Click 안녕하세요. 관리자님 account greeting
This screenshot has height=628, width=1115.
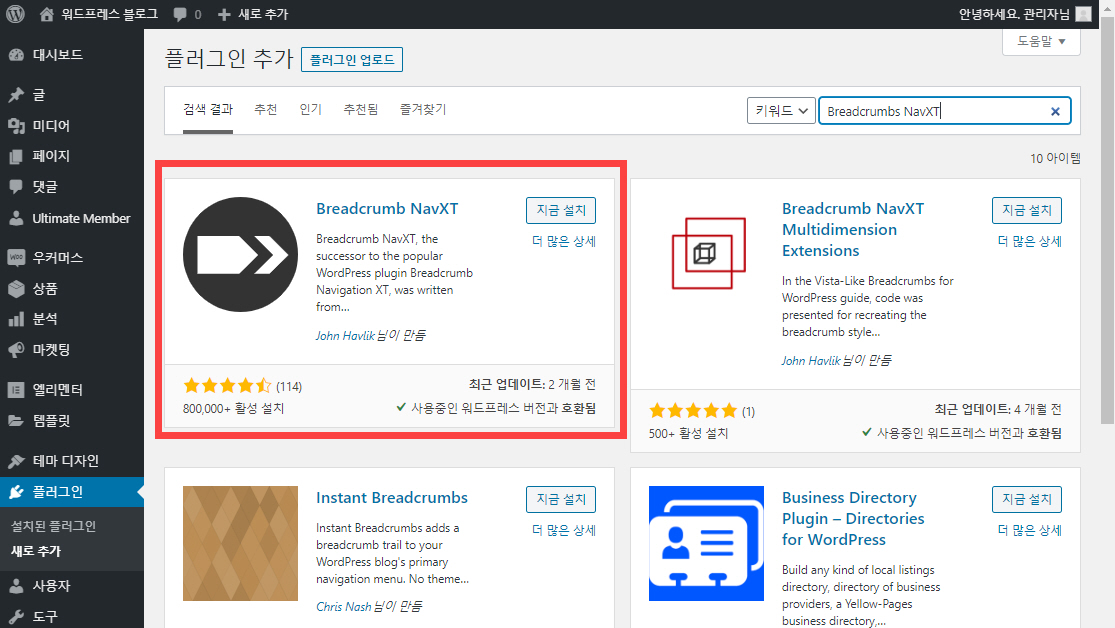tap(1014, 14)
